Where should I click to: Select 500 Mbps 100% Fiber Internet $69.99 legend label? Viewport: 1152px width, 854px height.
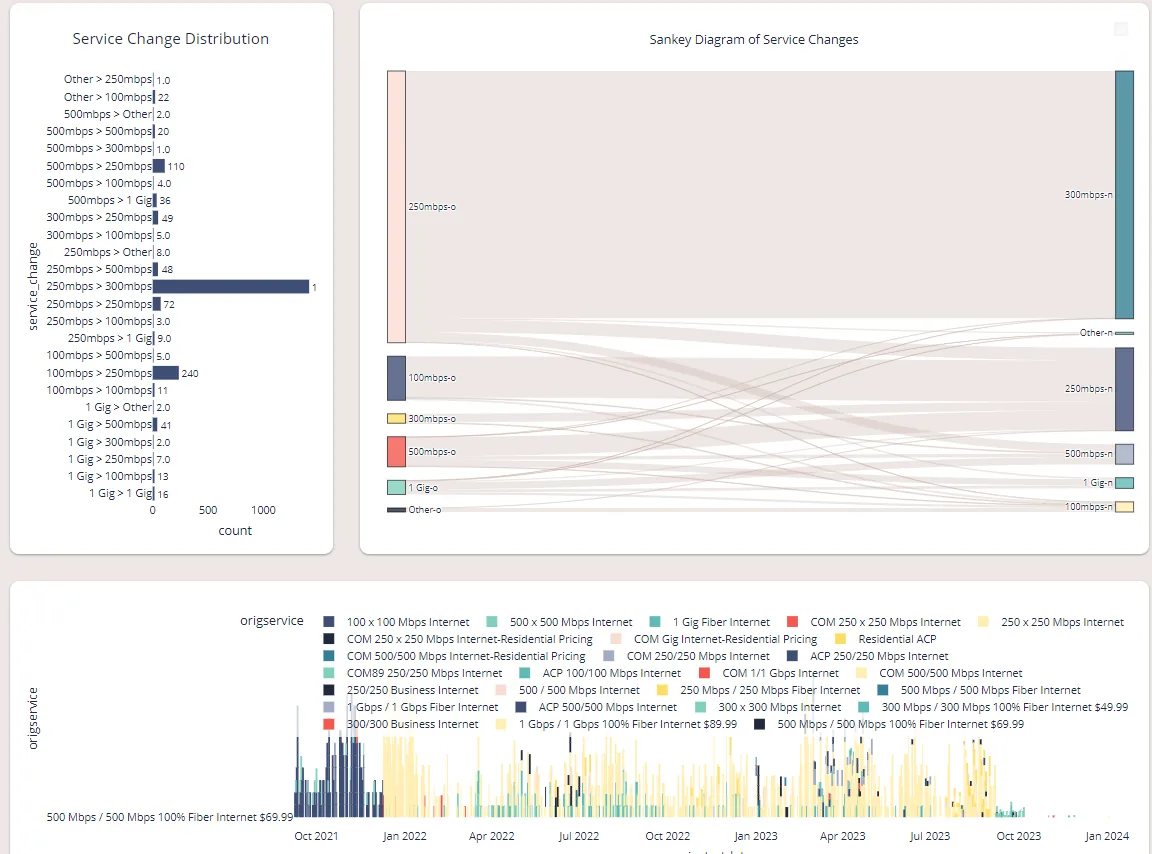900,723
